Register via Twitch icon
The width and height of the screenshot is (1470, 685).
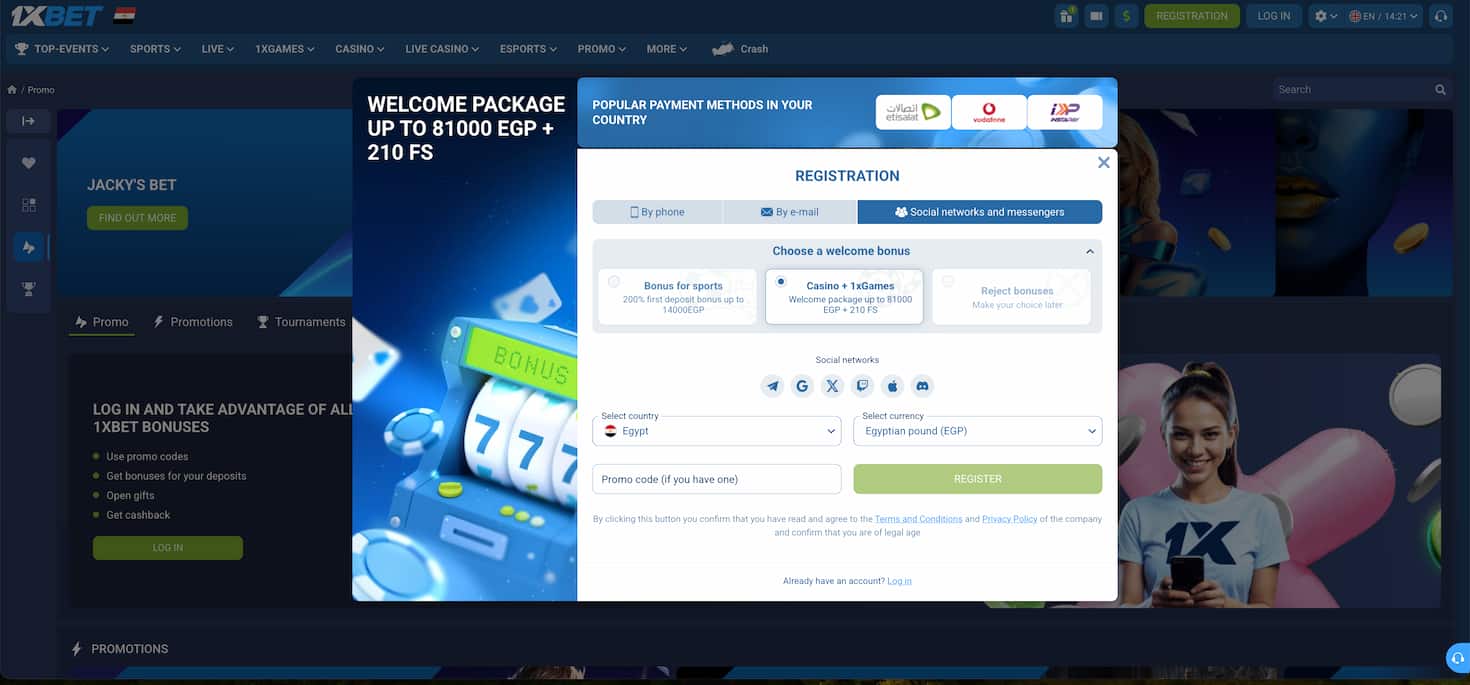pos(862,386)
